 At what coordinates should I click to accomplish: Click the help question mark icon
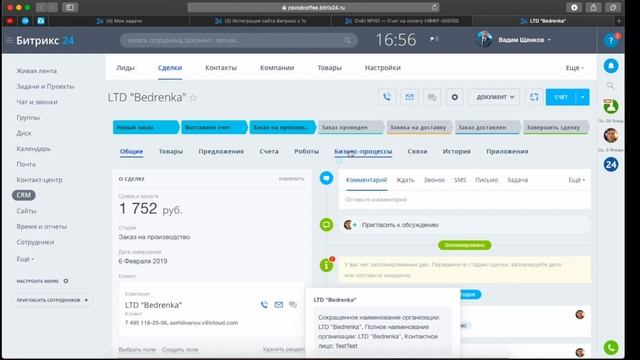[x=611, y=40]
